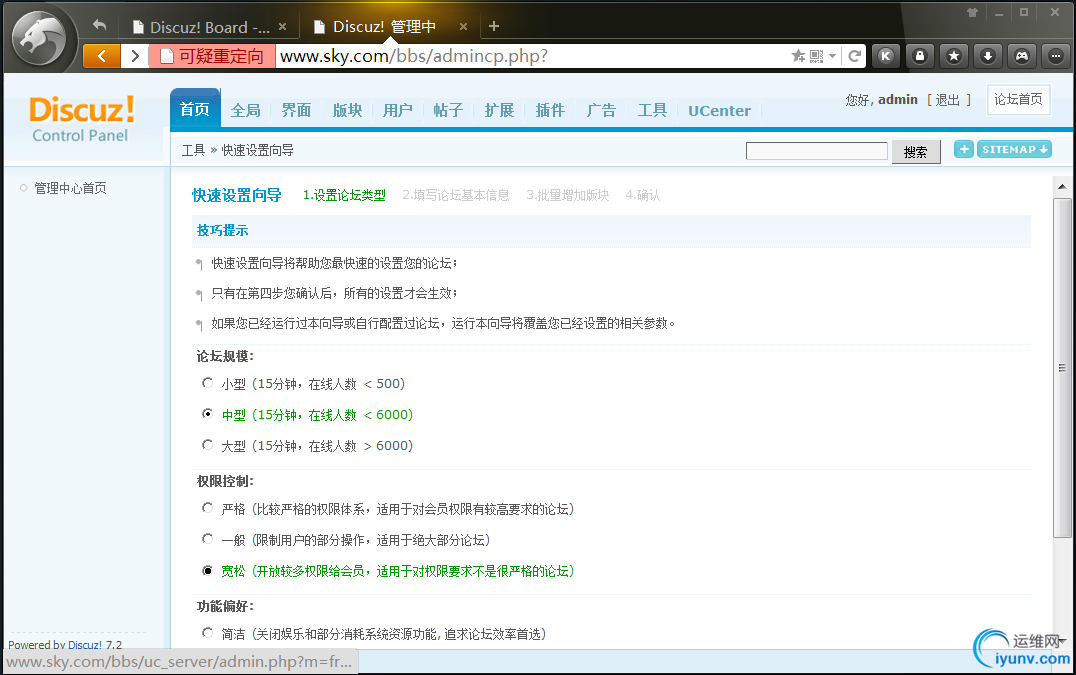Click step 2.填写论坛基本信息

[x=456, y=195]
